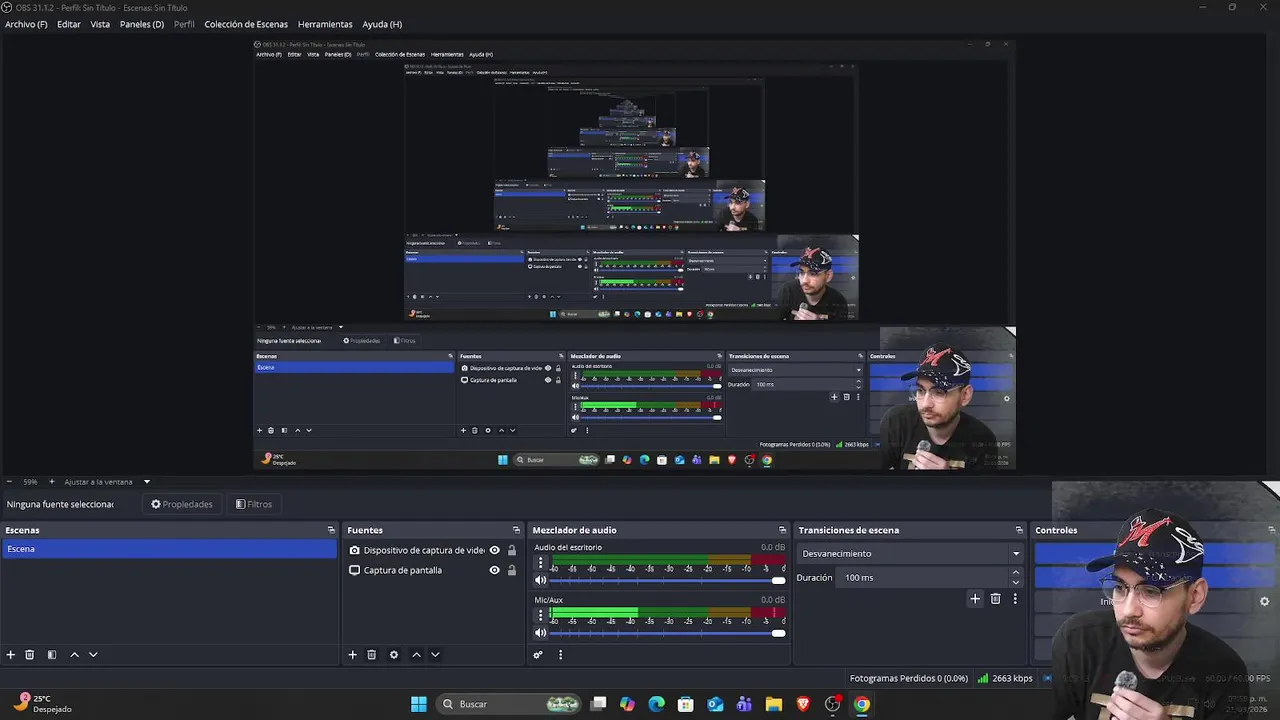Select the Escena scene row
The height and width of the screenshot is (720, 1280).
tap(169, 549)
